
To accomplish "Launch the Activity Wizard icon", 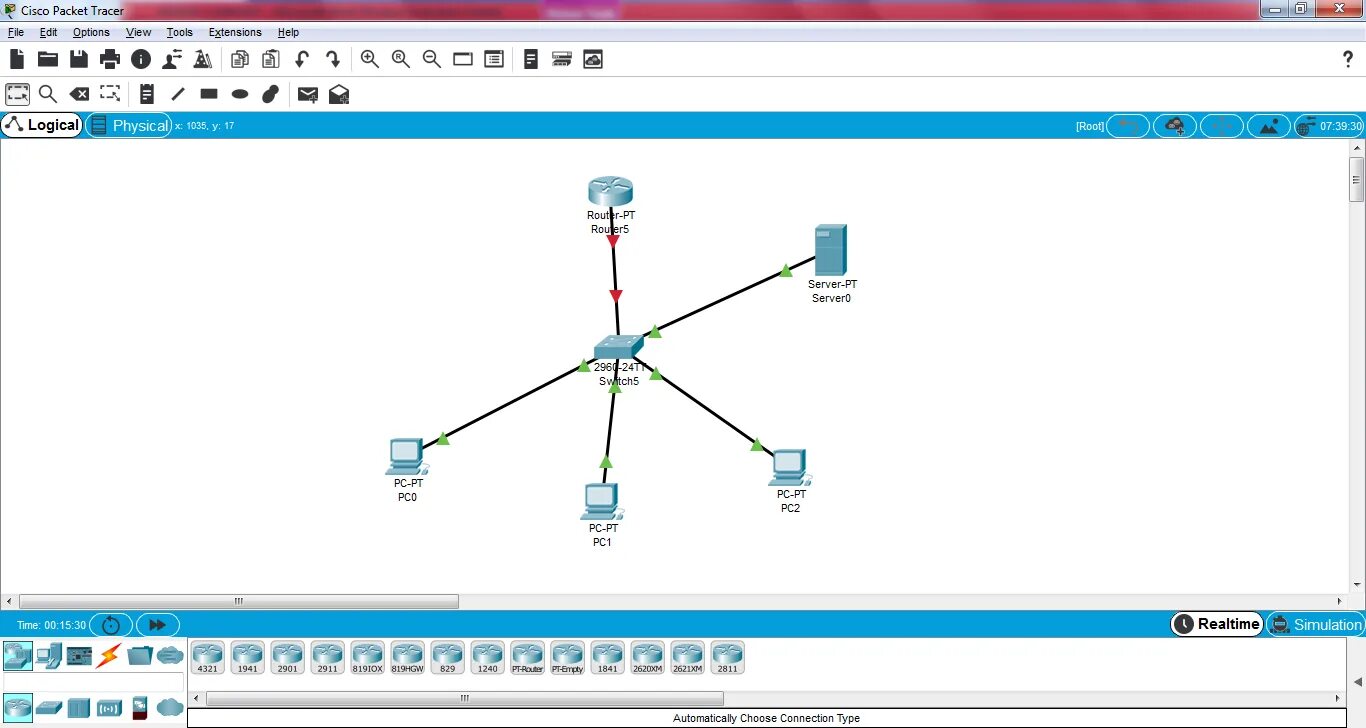I will pos(203,59).
